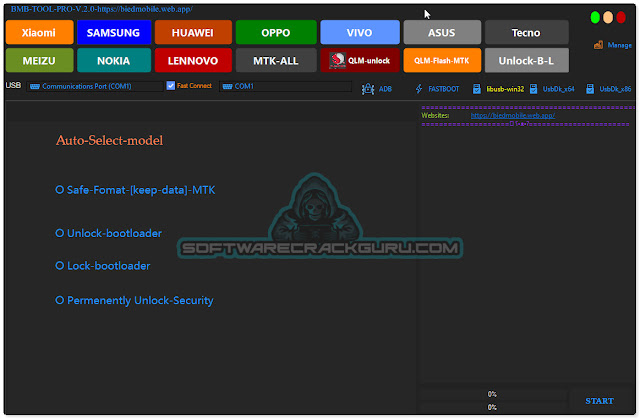Switch to the LENNOVO tab

pyautogui.click(x=193, y=60)
